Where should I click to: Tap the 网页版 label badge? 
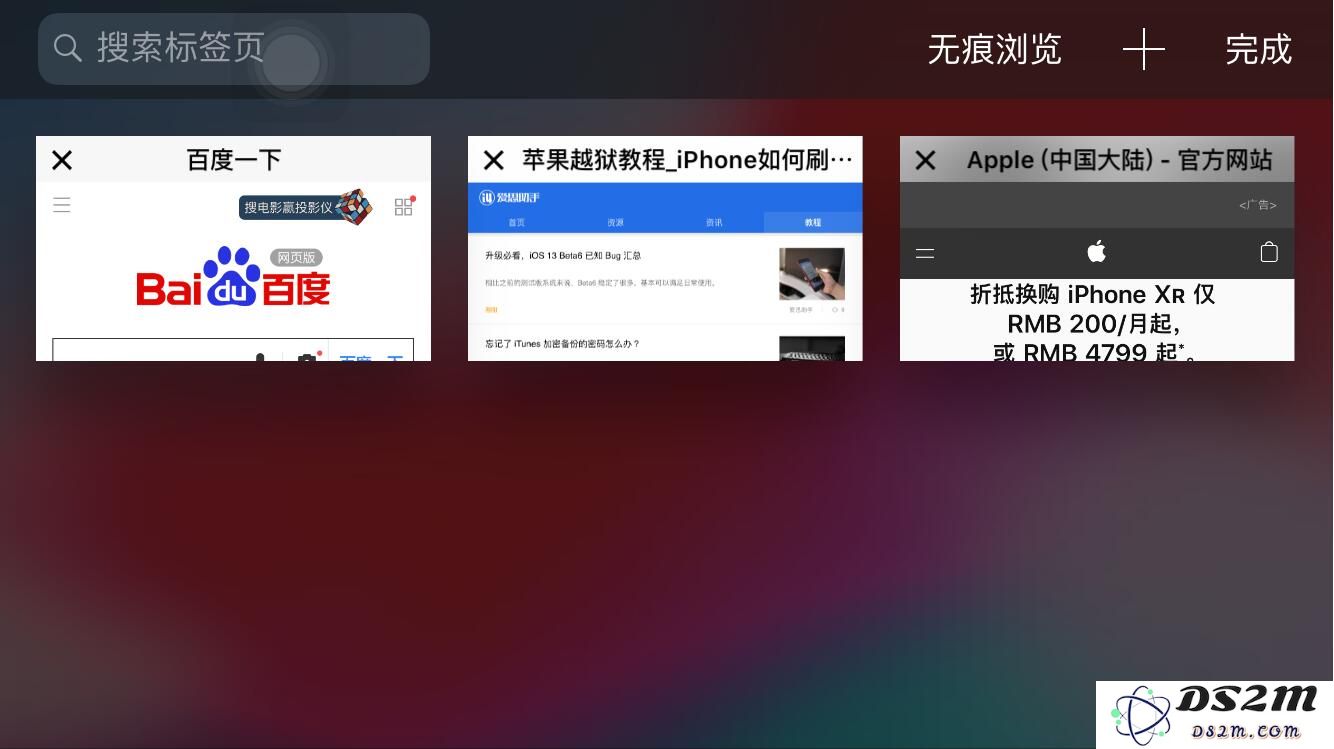[296, 257]
